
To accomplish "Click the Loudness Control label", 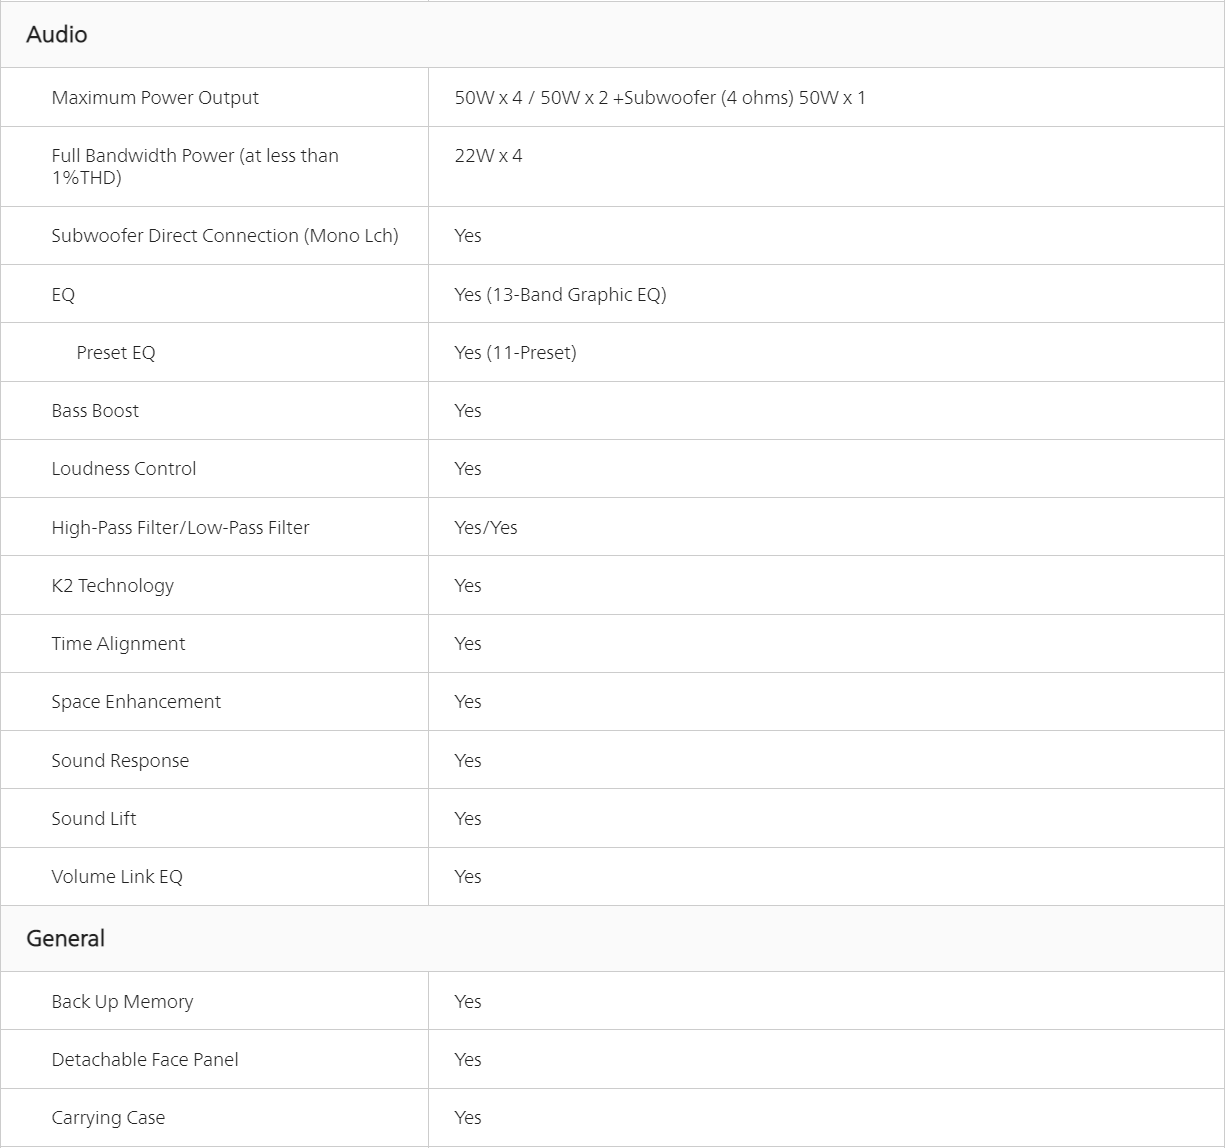I will click(x=124, y=469).
